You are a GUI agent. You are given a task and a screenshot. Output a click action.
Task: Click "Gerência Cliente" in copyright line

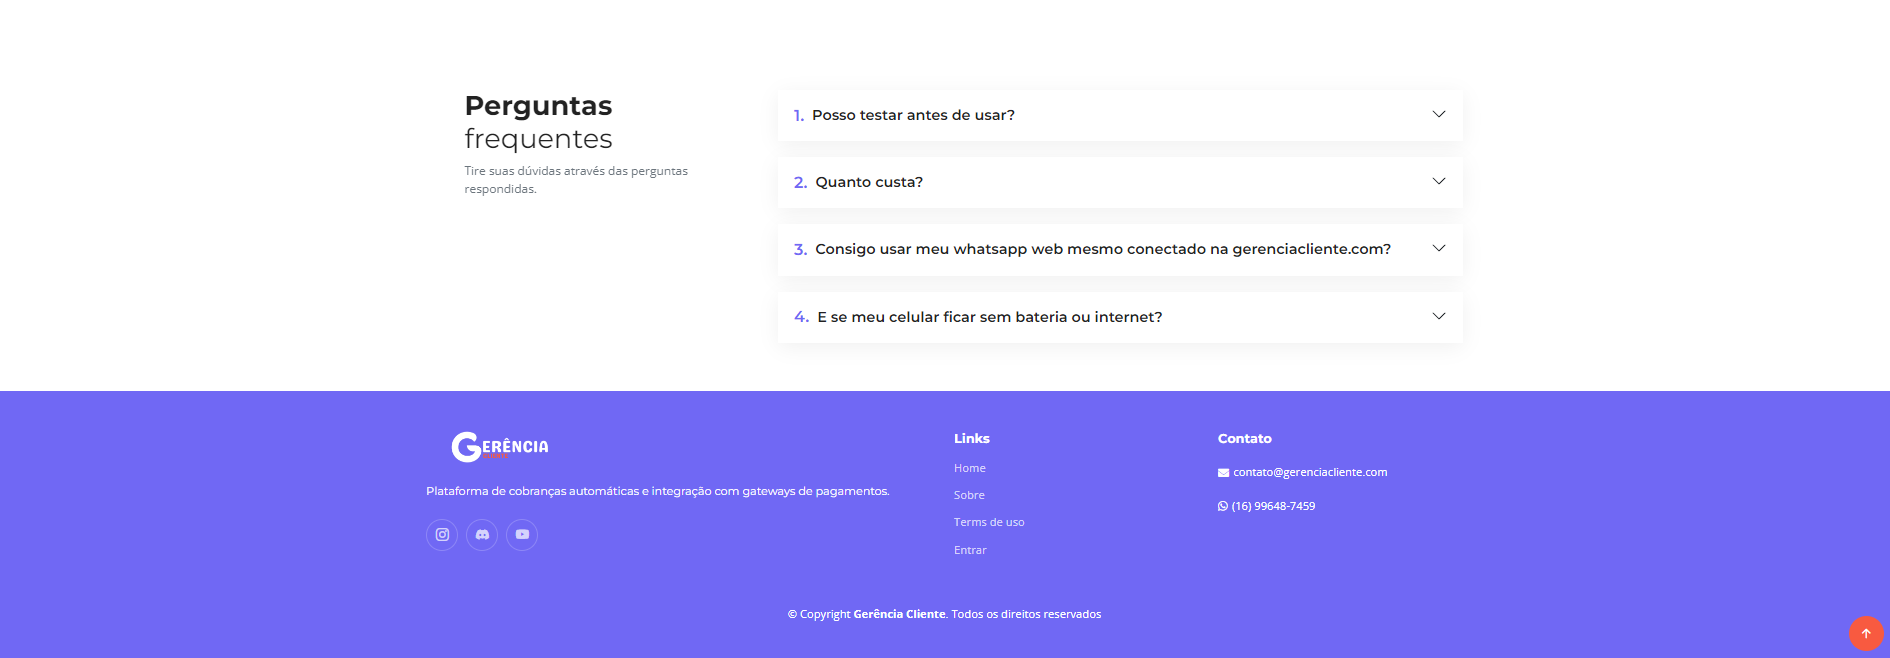[x=899, y=614]
